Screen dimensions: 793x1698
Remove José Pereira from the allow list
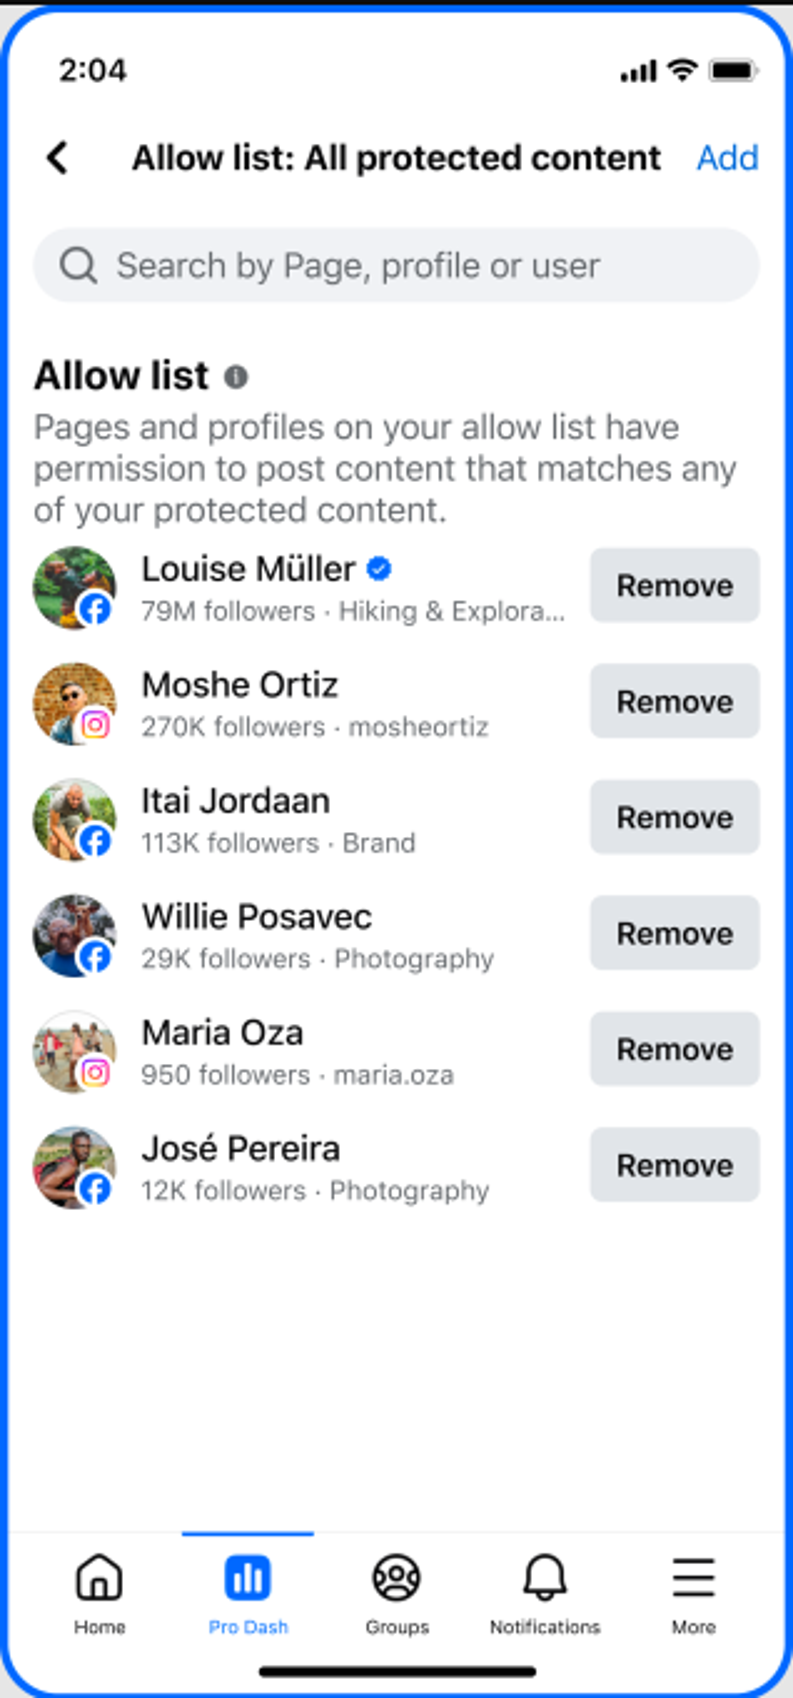pyautogui.click(x=674, y=1165)
